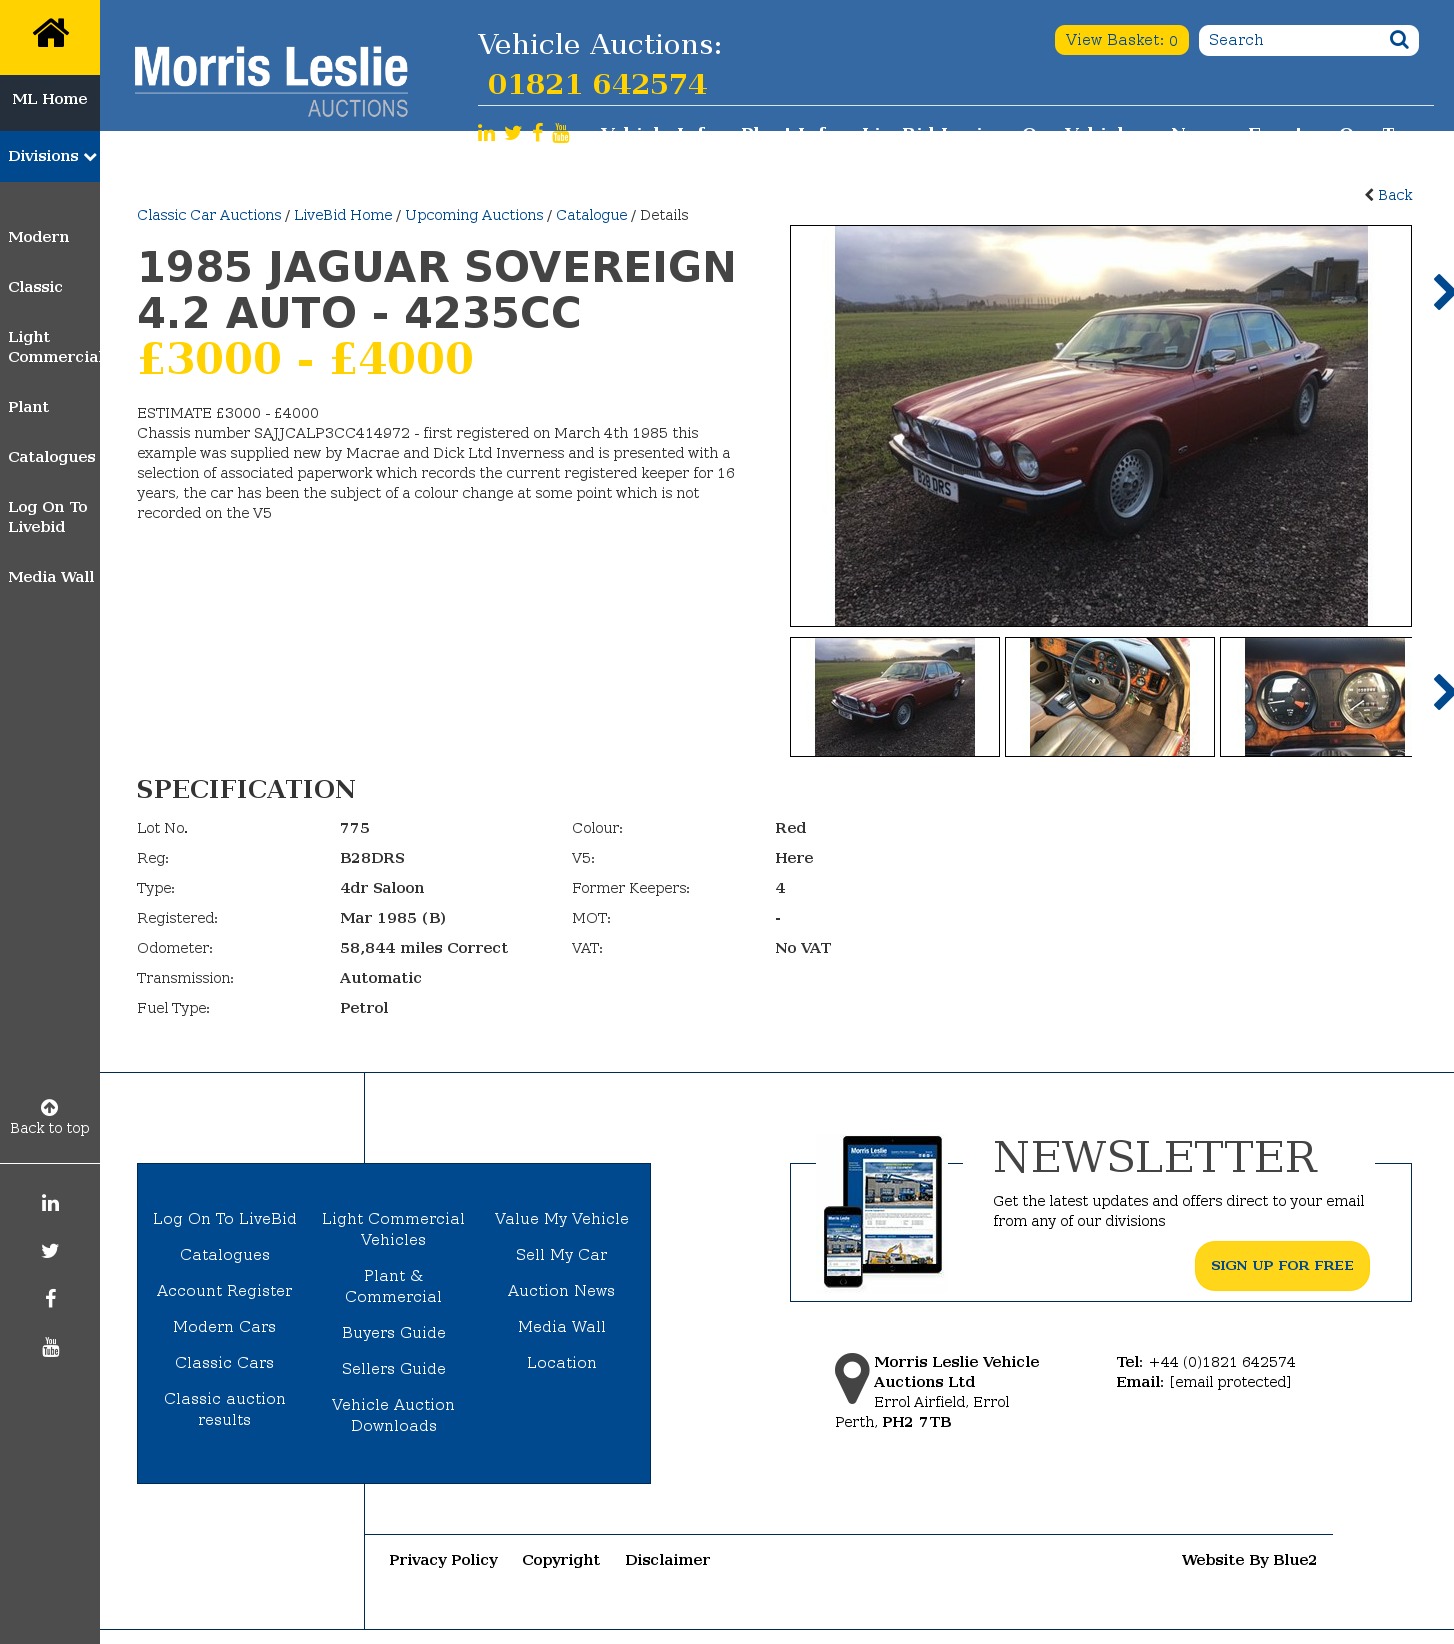Click the email protected address

[x=1230, y=1382]
